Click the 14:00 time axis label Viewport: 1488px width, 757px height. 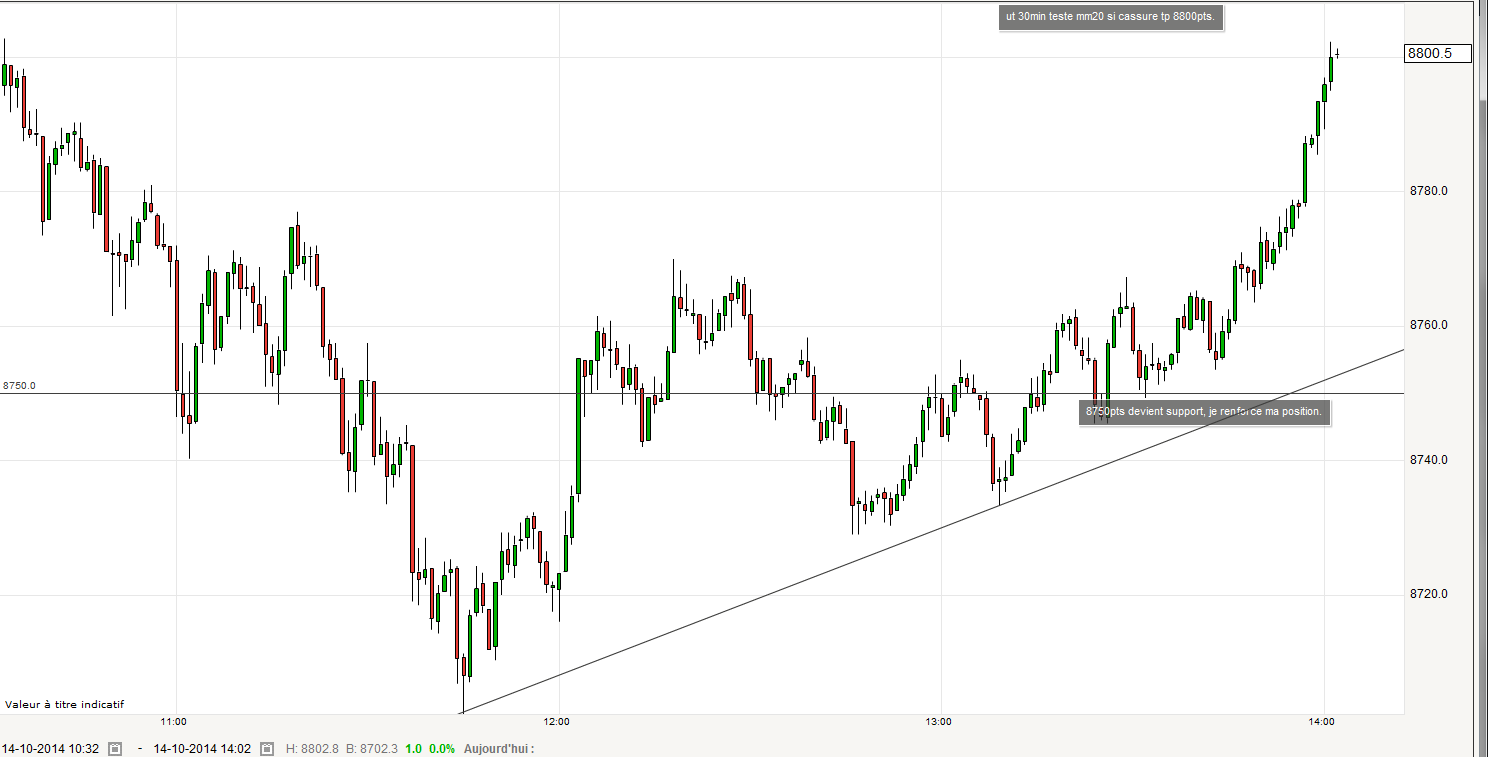tap(1323, 721)
